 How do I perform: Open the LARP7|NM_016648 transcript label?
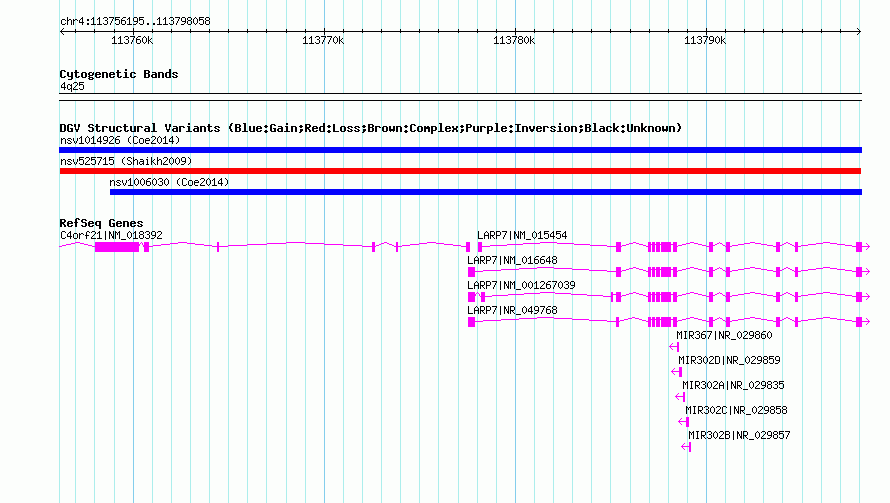pyautogui.click(x=513, y=260)
